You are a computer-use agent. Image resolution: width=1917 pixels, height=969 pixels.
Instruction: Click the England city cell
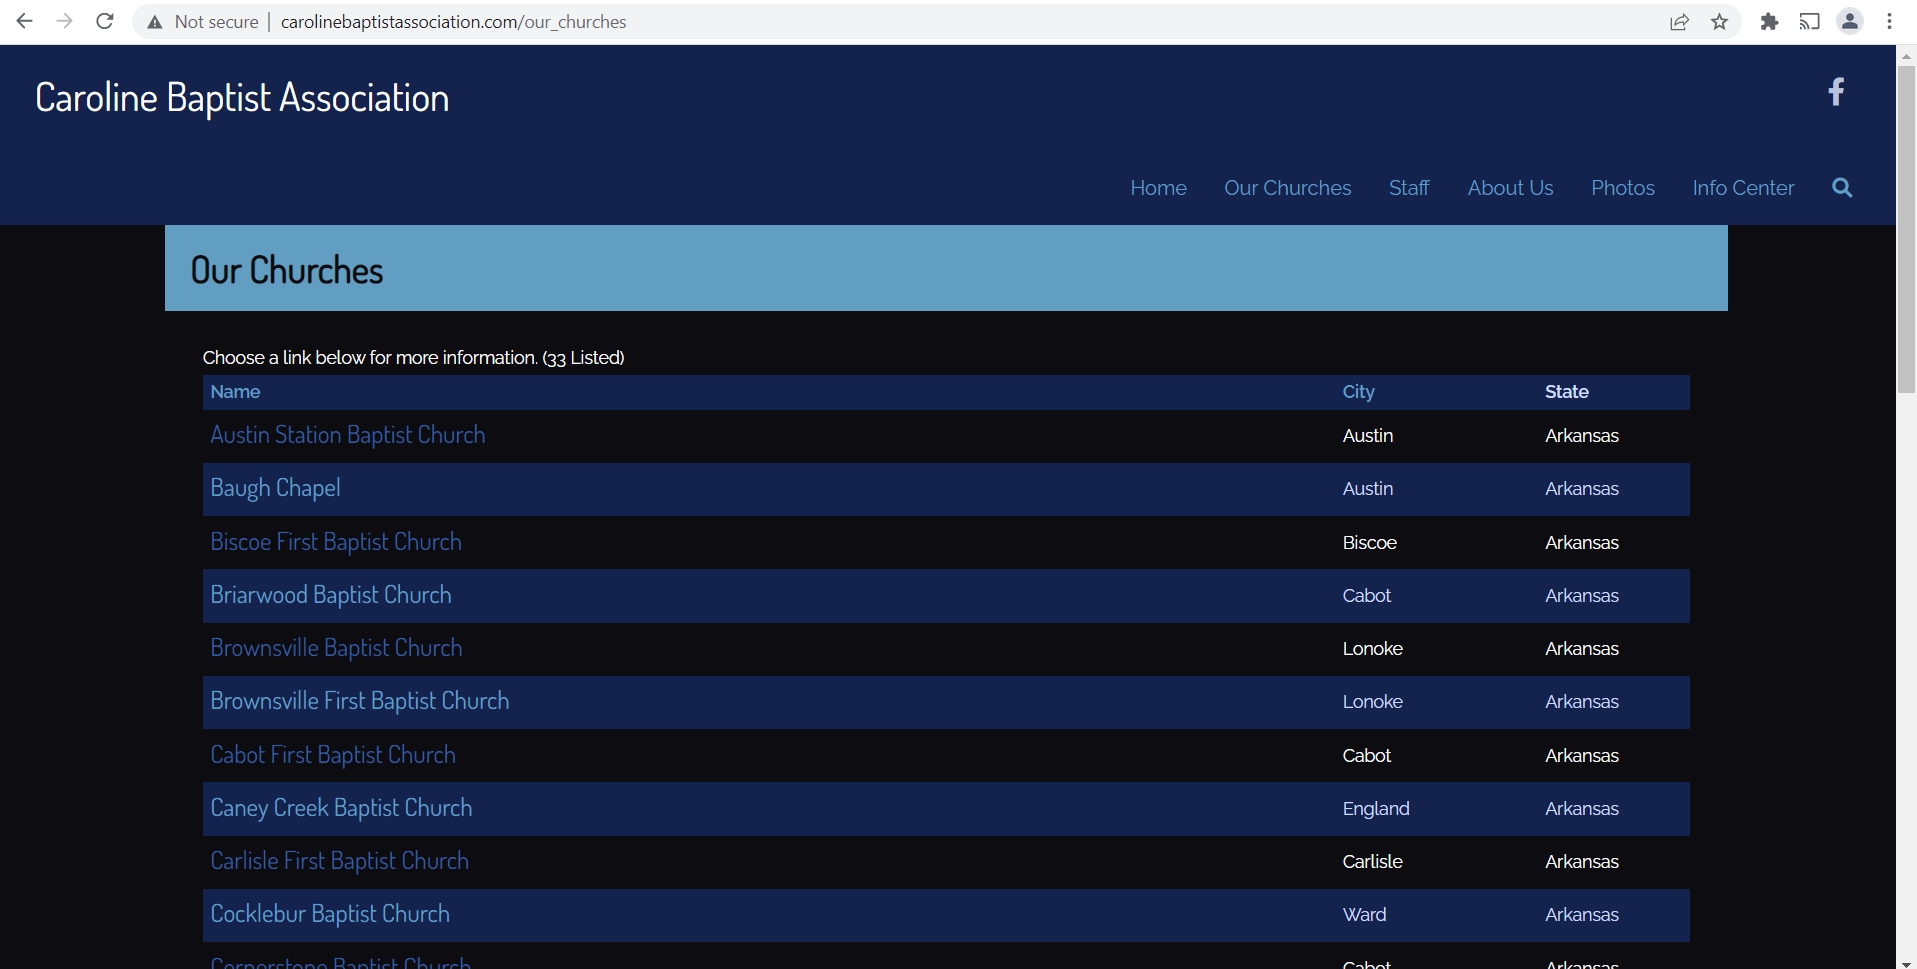[x=1376, y=809]
